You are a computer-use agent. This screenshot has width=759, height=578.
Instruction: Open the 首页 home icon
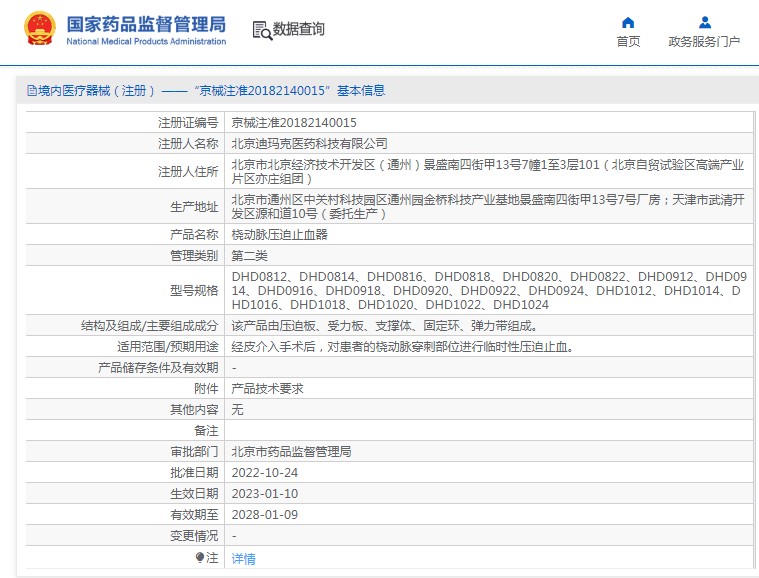click(x=628, y=22)
